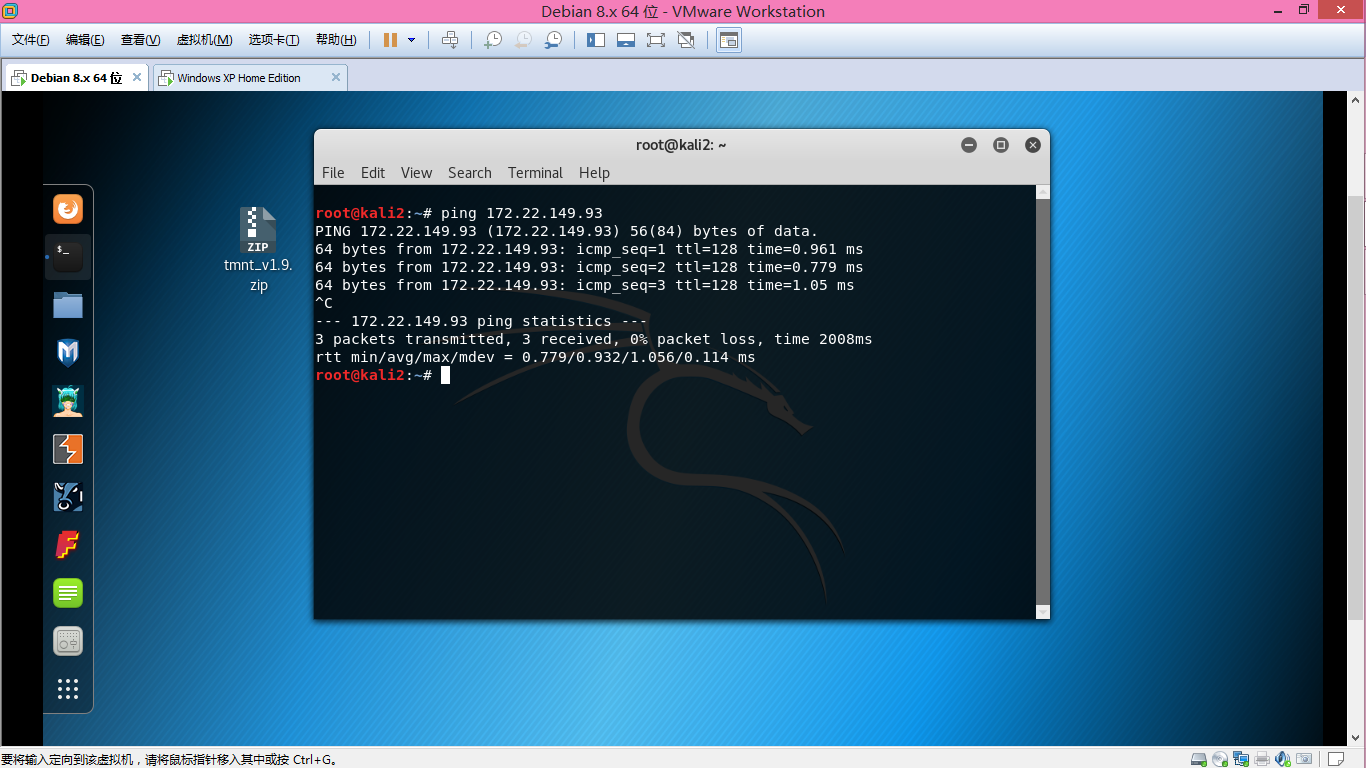Open the snapshot manager

click(x=553, y=40)
